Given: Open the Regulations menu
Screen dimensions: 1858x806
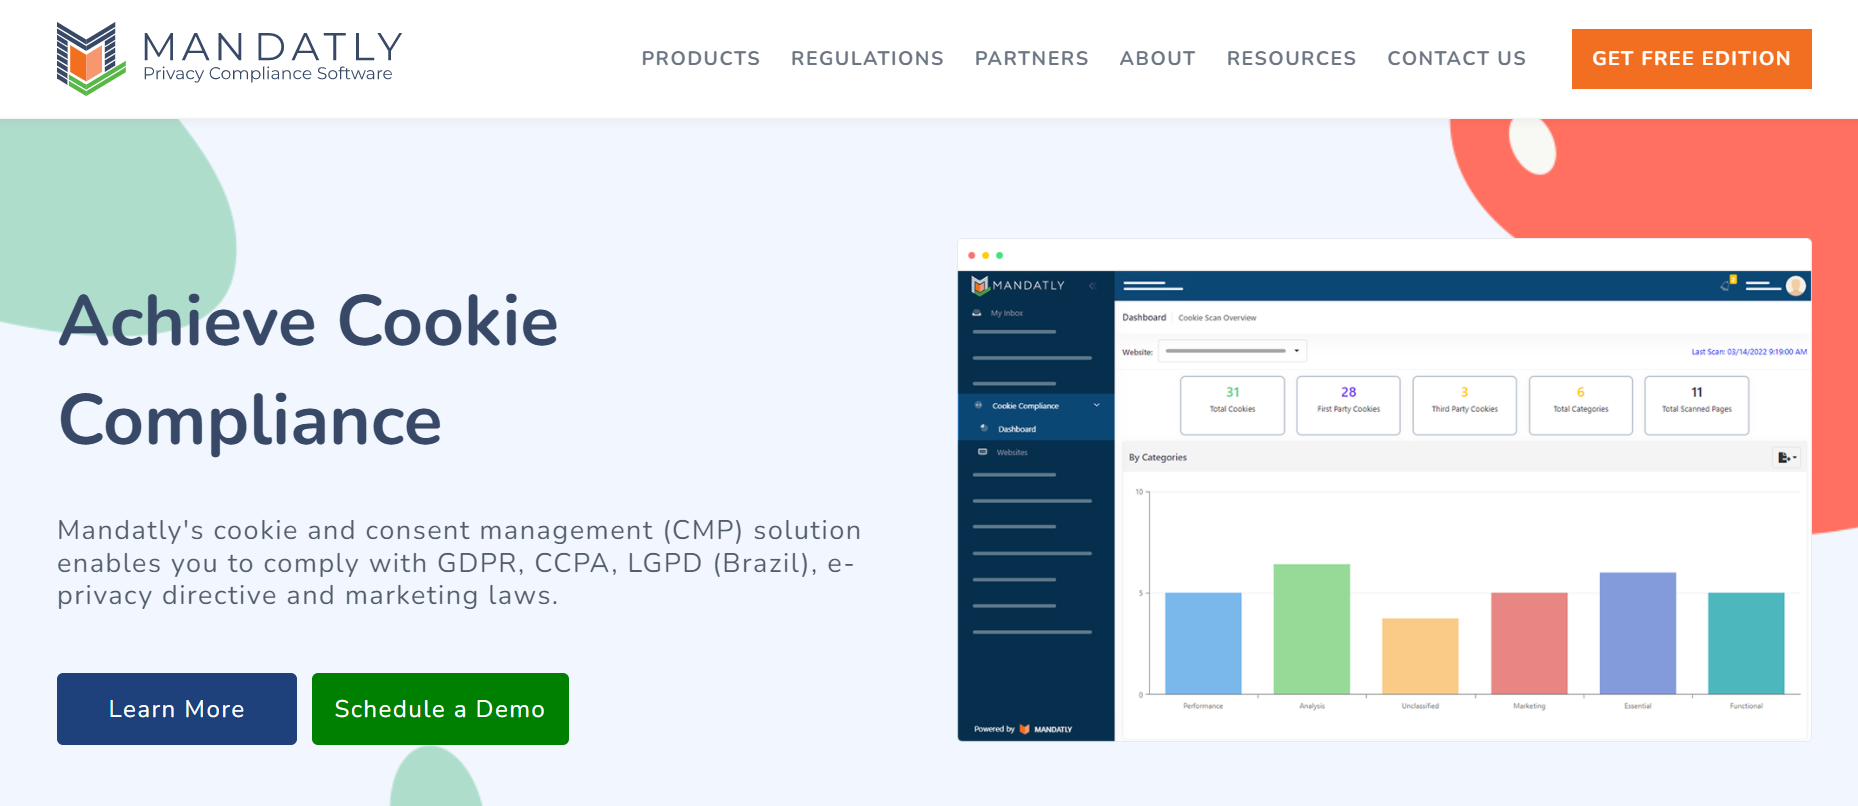Looking at the screenshot, I should click(x=867, y=59).
